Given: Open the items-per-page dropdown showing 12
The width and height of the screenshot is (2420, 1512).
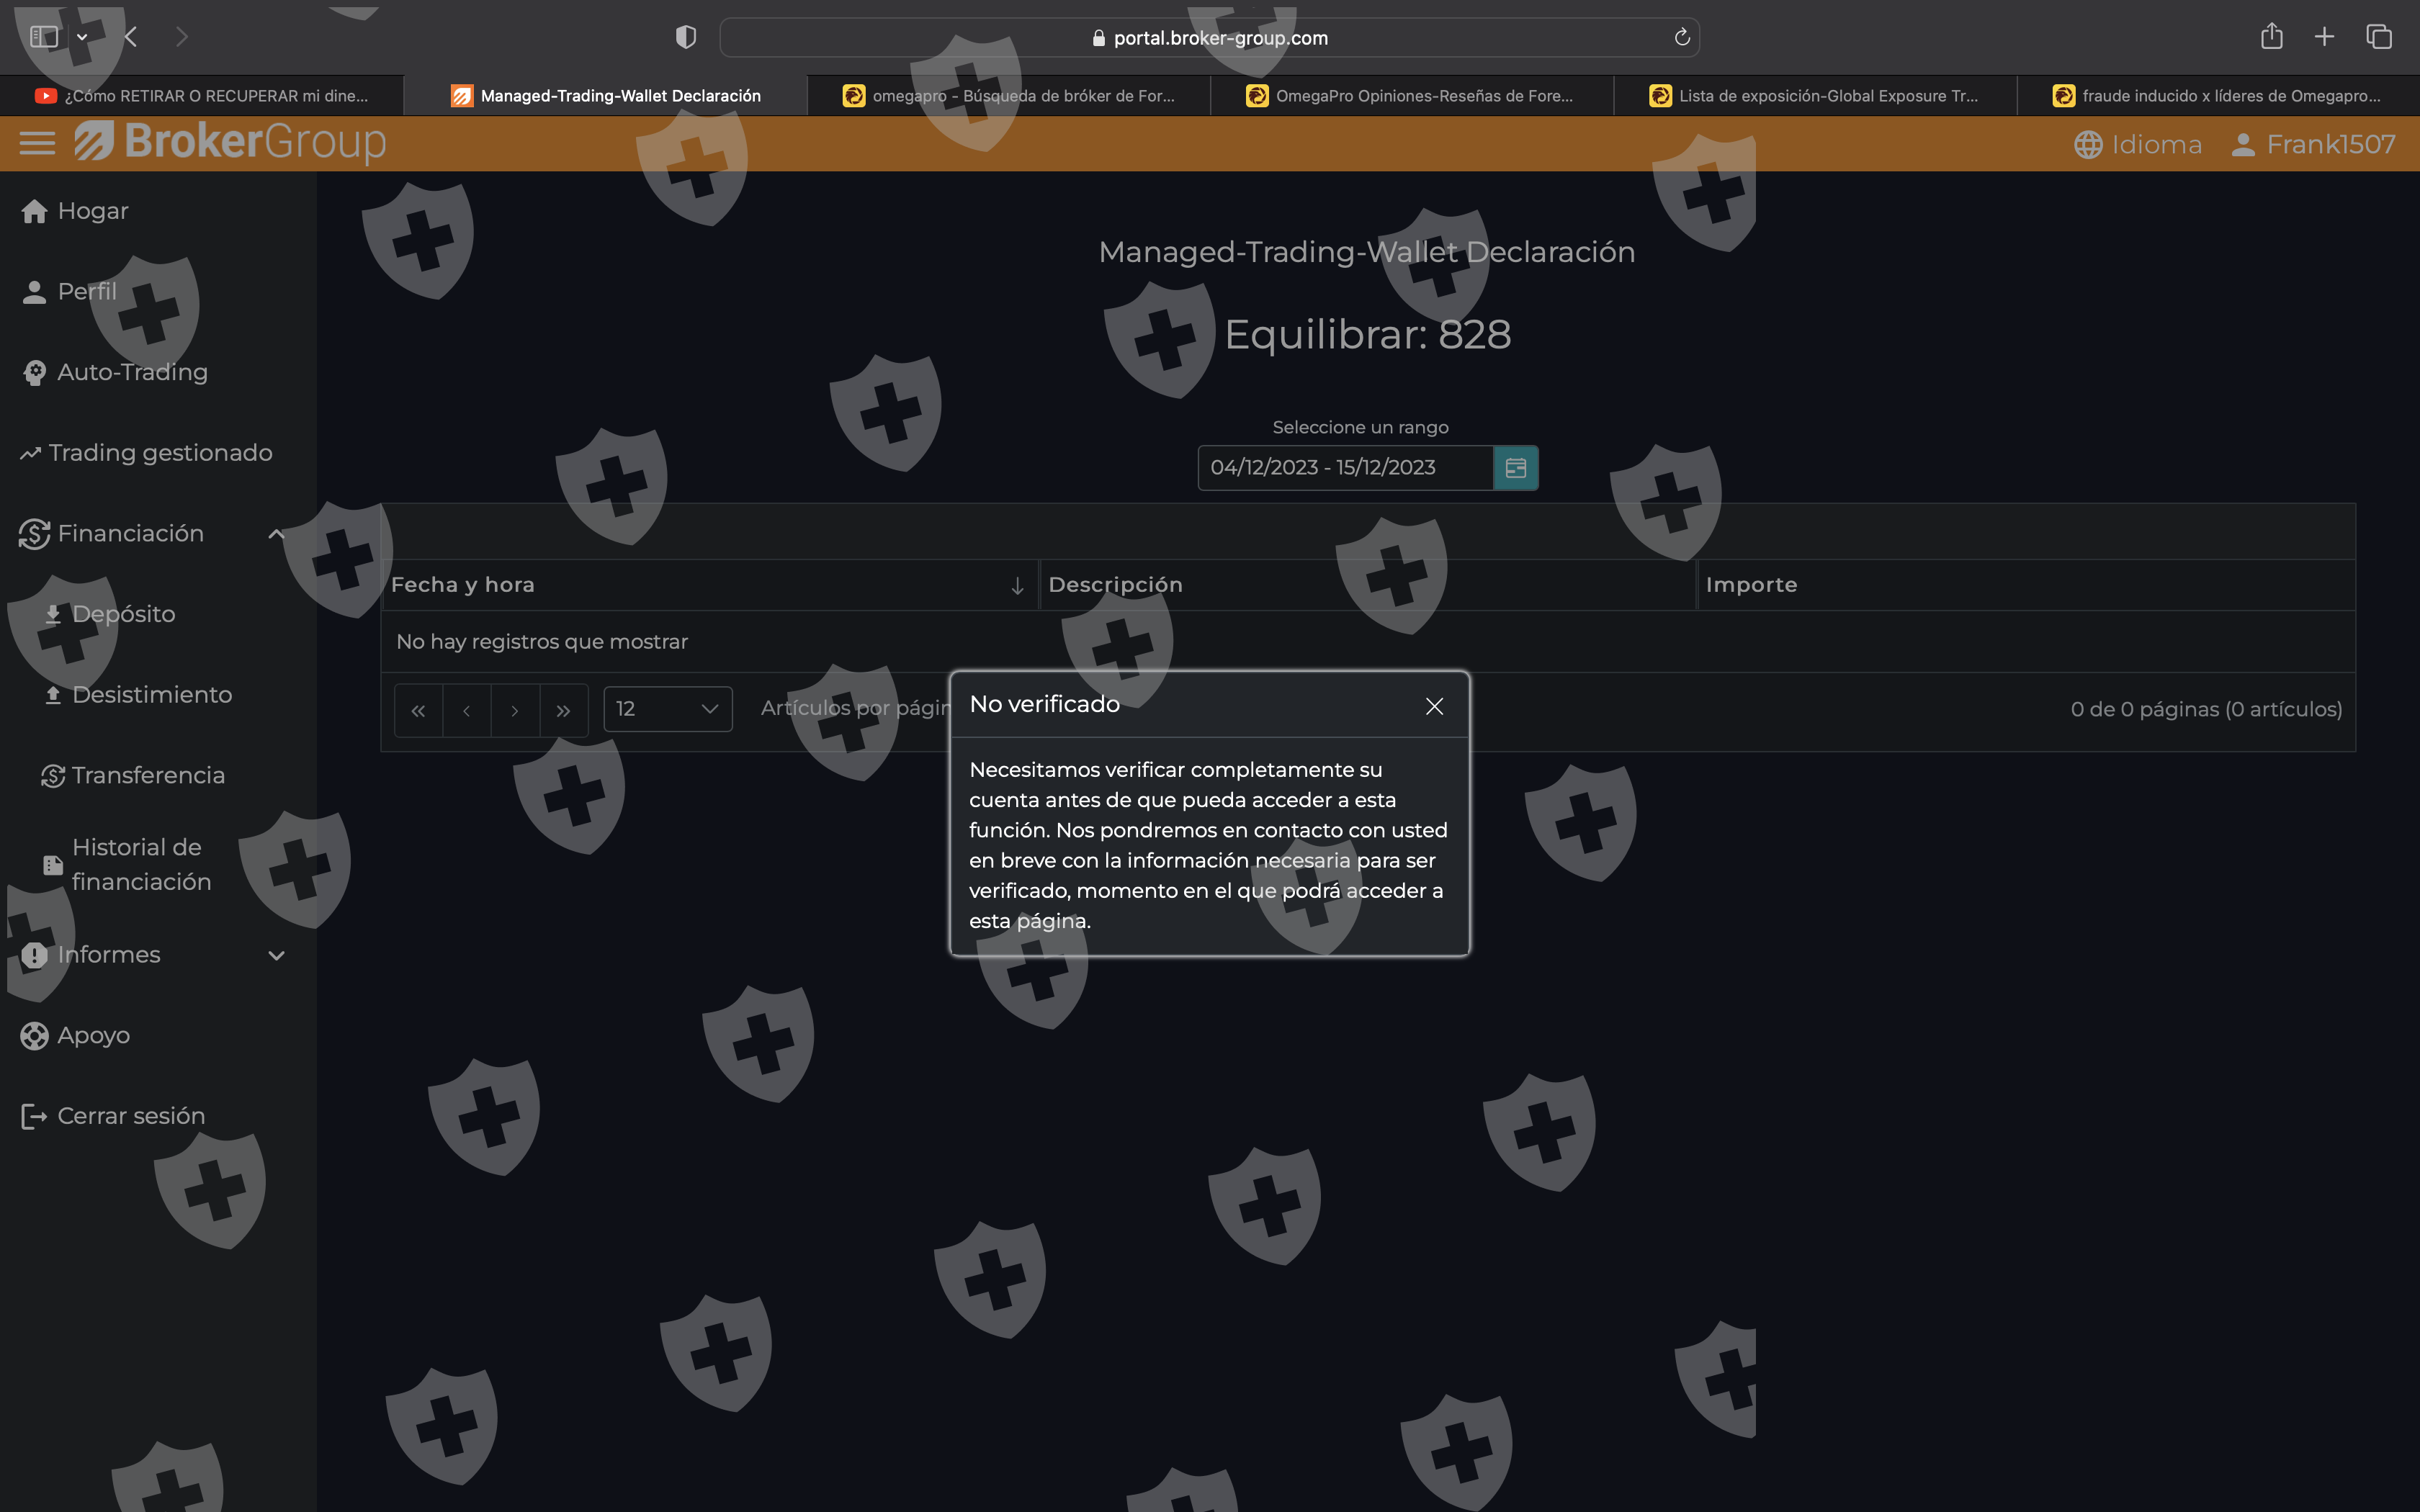Looking at the screenshot, I should click(667, 709).
